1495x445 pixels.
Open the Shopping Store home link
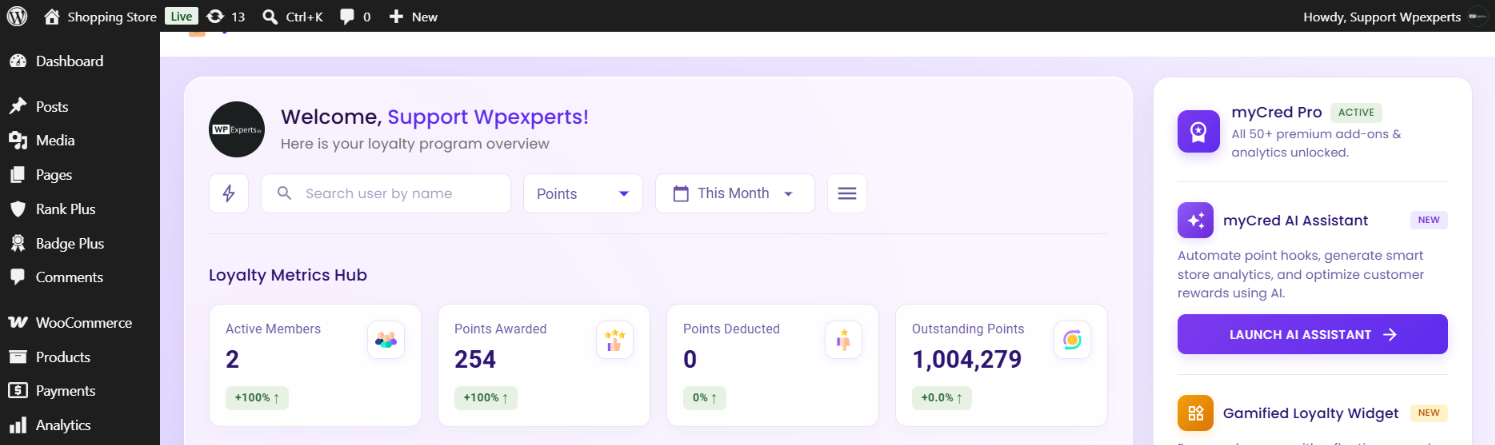[100, 16]
